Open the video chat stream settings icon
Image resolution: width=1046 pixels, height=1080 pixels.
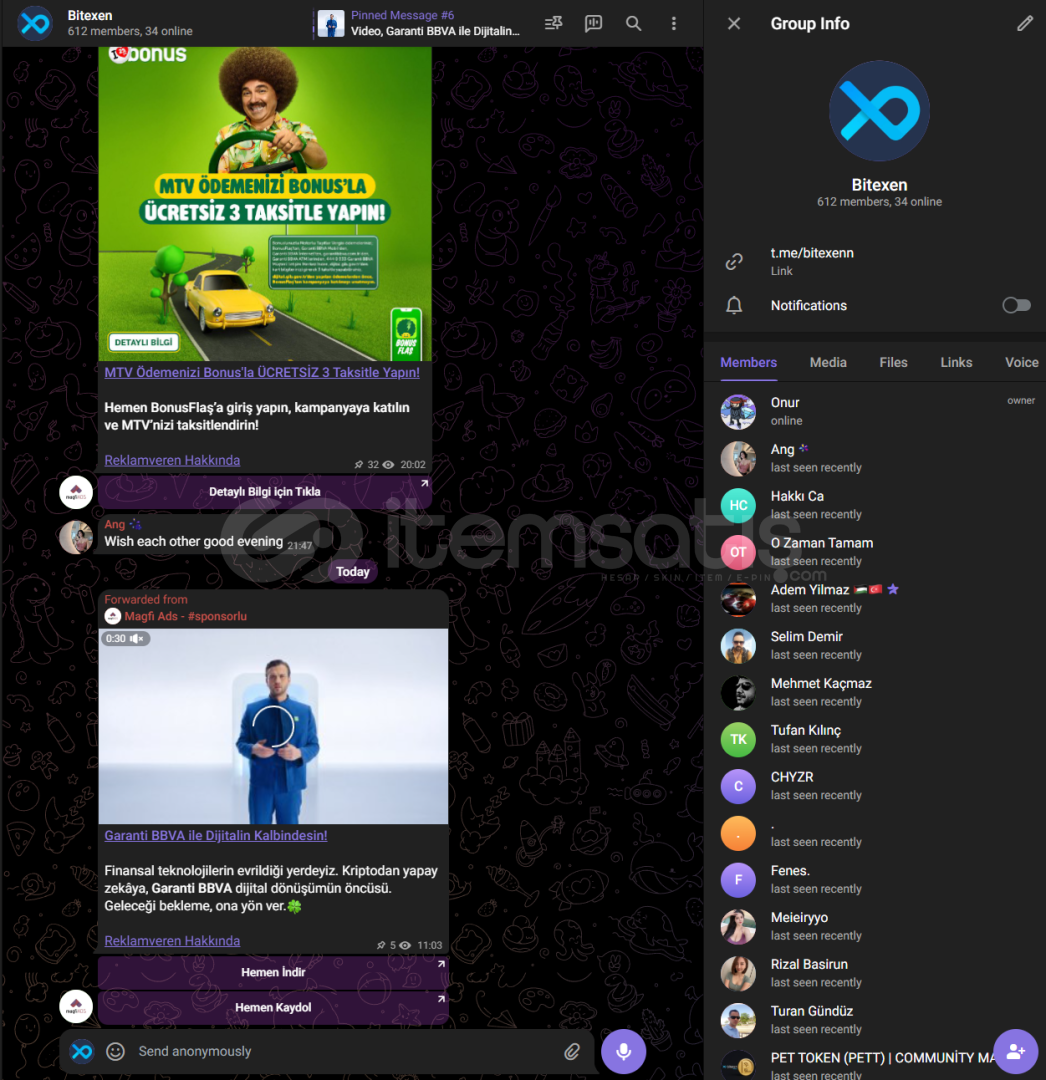pyautogui.click(x=554, y=23)
